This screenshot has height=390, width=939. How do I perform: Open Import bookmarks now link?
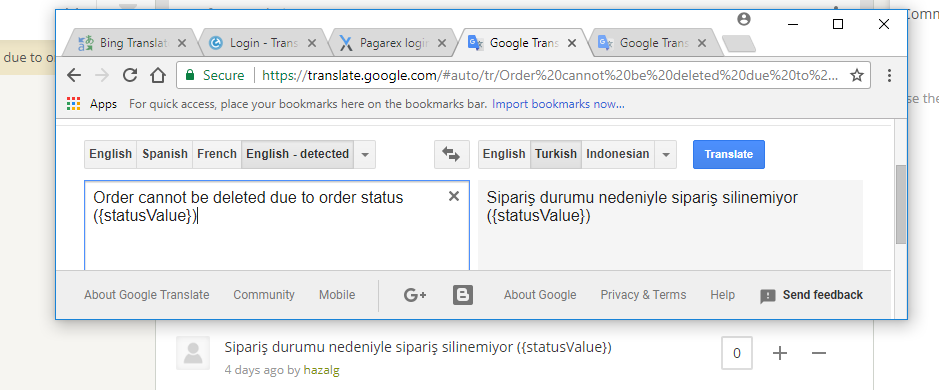tap(558, 104)
